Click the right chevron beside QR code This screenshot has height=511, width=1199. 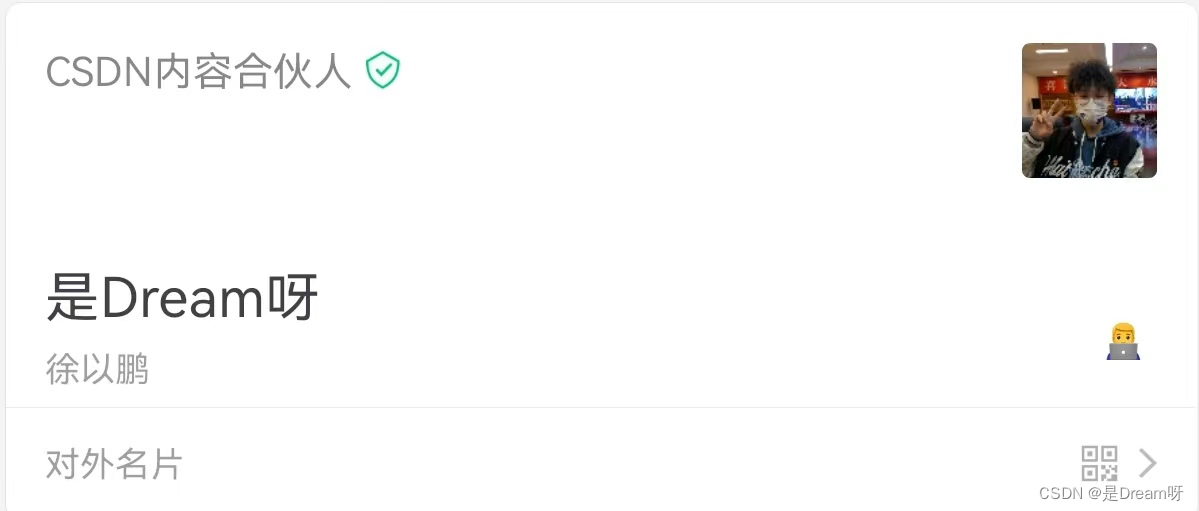coord(1148,463)
